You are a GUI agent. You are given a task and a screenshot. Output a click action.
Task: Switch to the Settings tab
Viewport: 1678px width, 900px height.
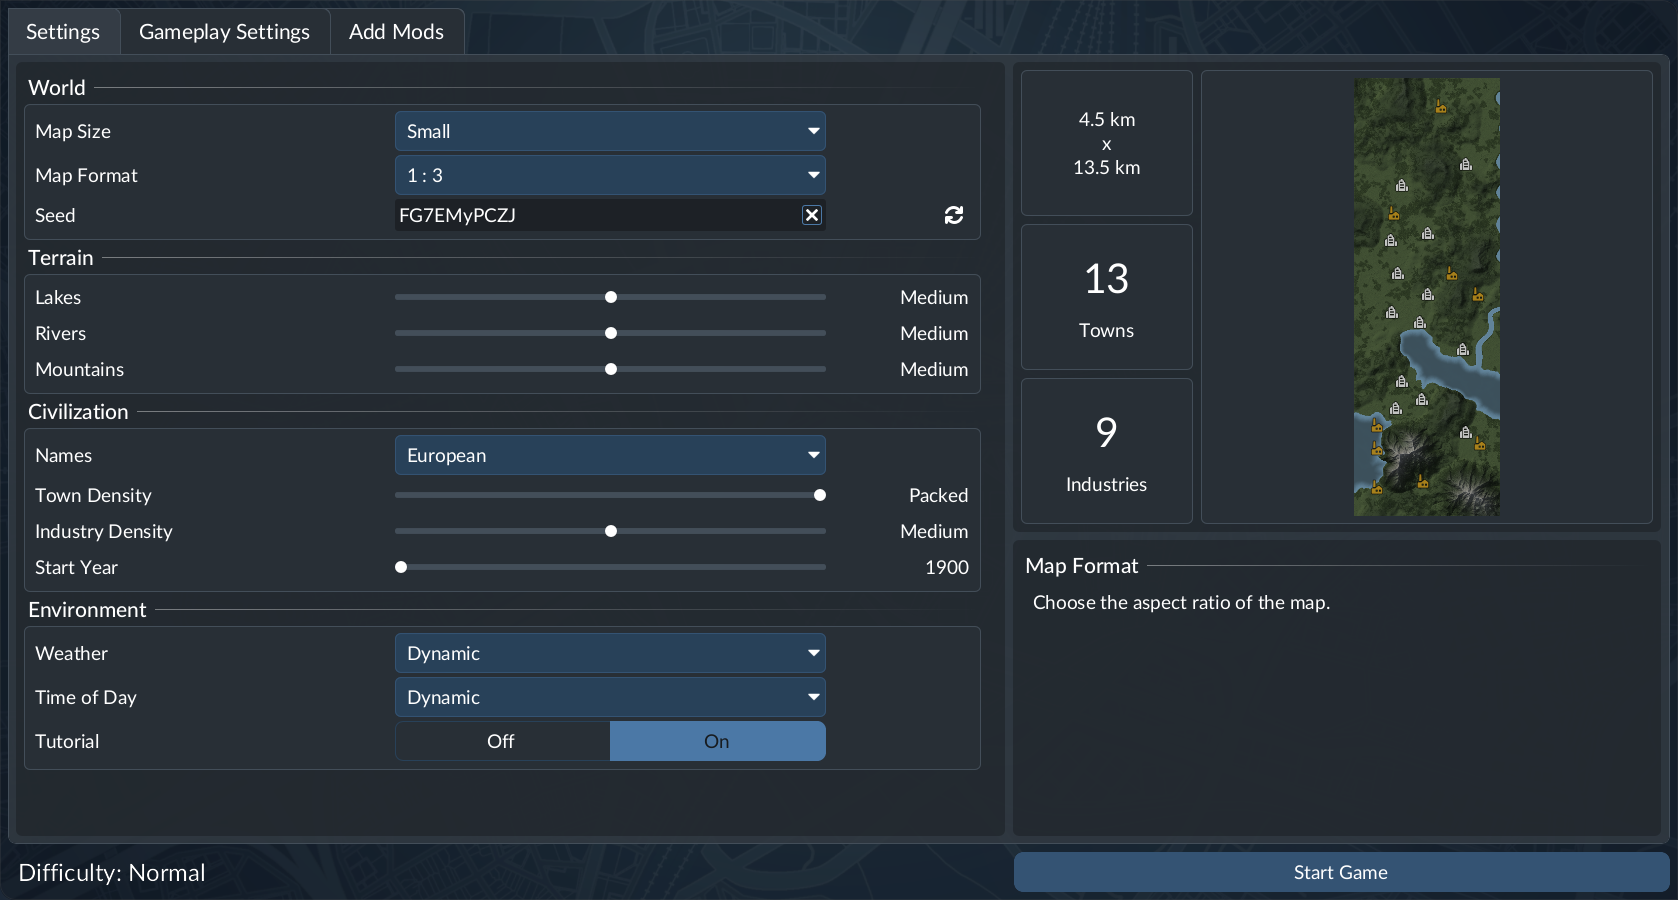pos(63,32)
